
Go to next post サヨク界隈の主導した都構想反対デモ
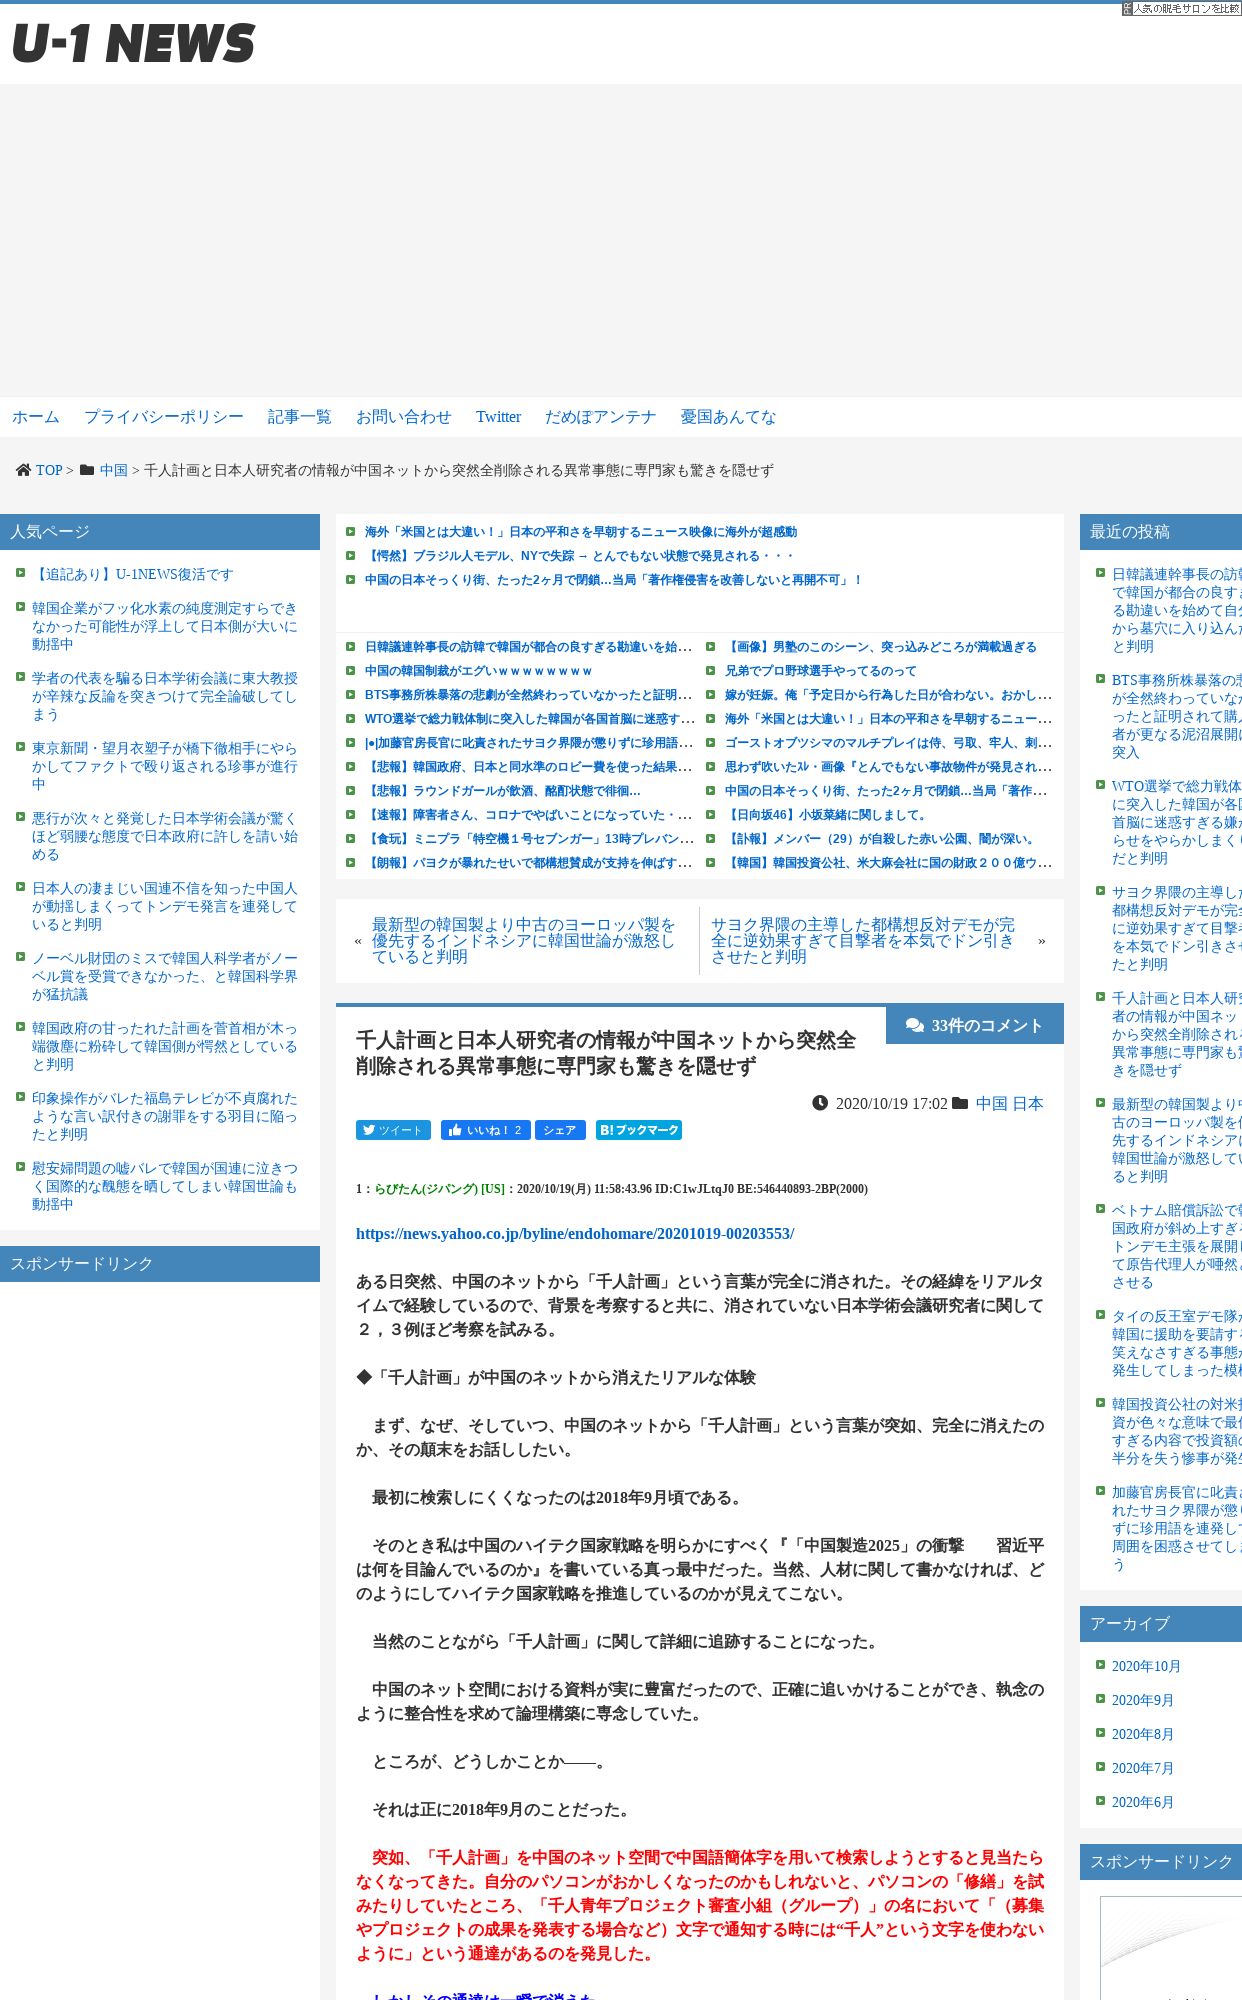tap(863, 941)
